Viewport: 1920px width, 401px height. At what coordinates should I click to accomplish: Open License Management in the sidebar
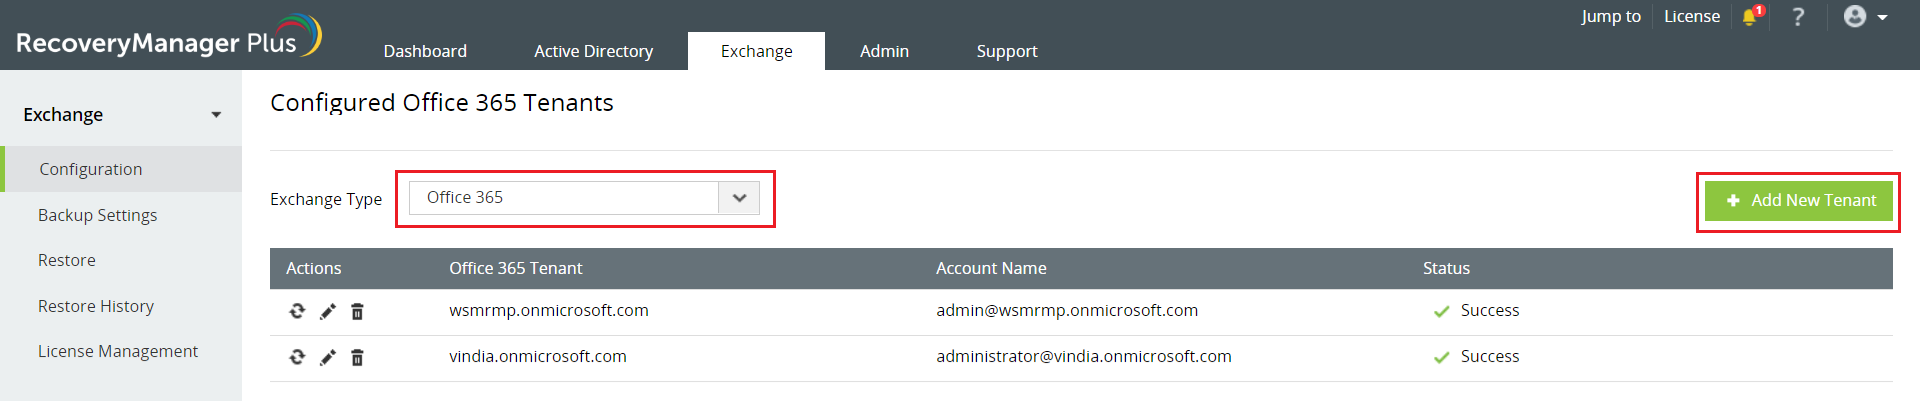click(118, 351)
